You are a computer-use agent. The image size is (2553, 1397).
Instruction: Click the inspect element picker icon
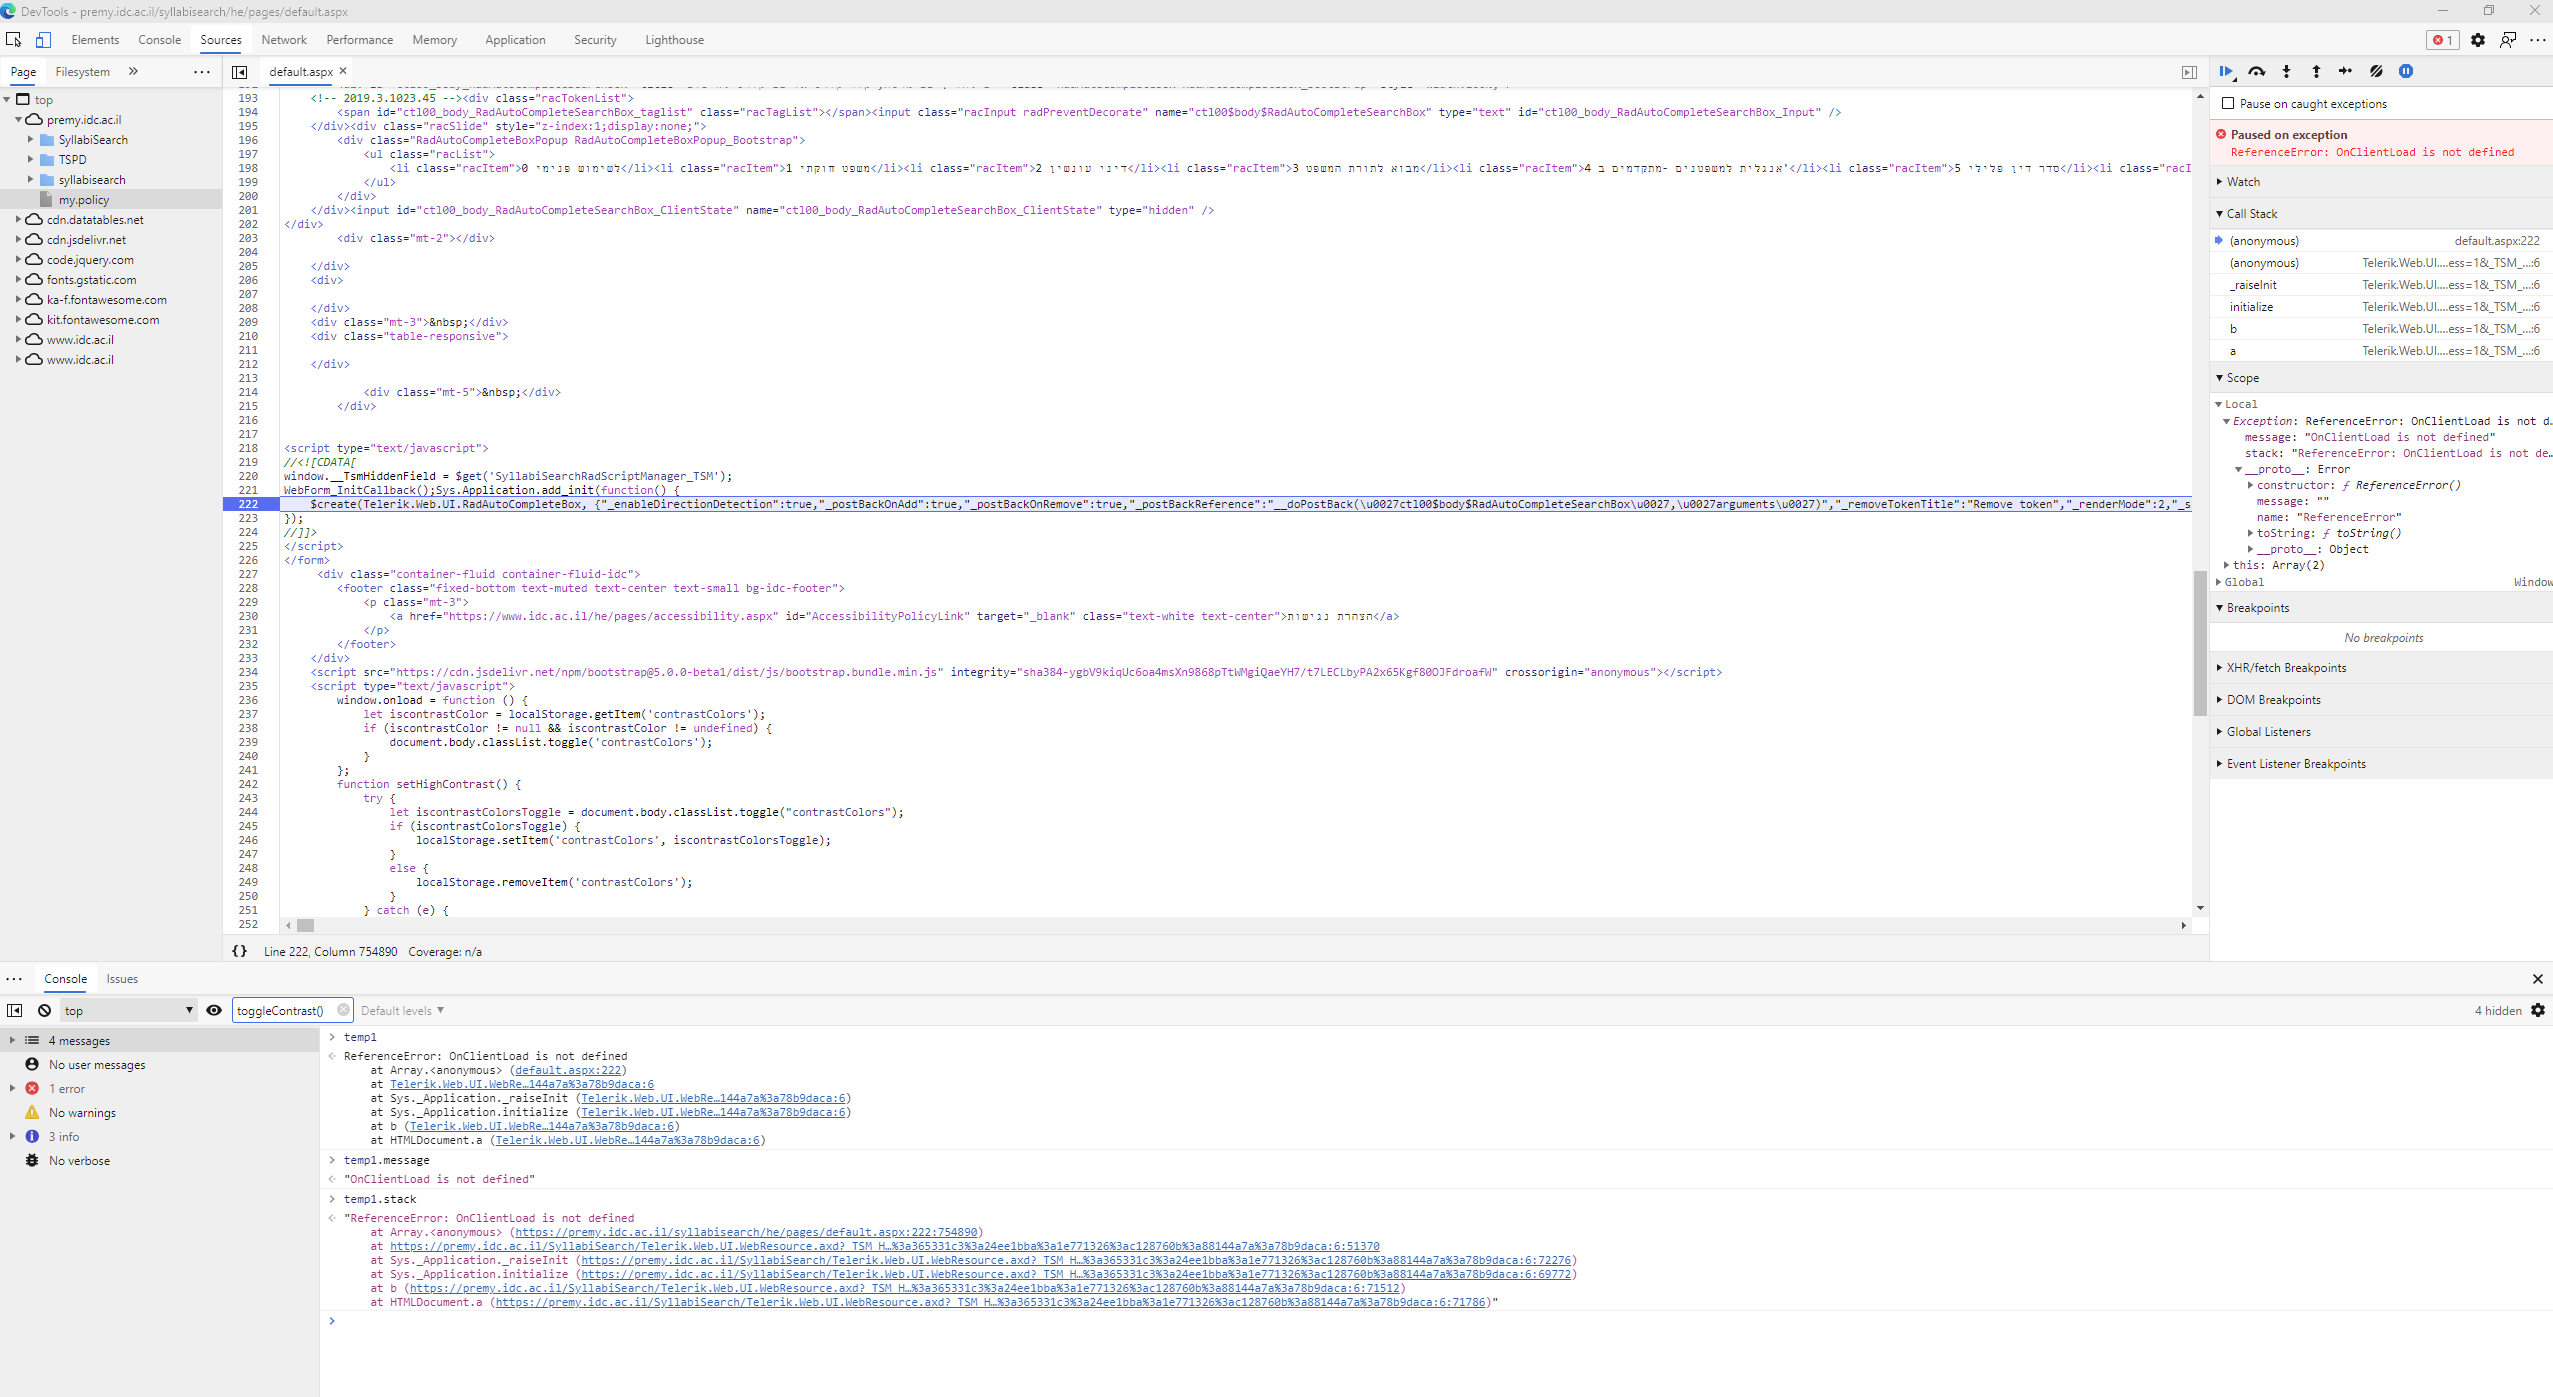tap(14, 40)
